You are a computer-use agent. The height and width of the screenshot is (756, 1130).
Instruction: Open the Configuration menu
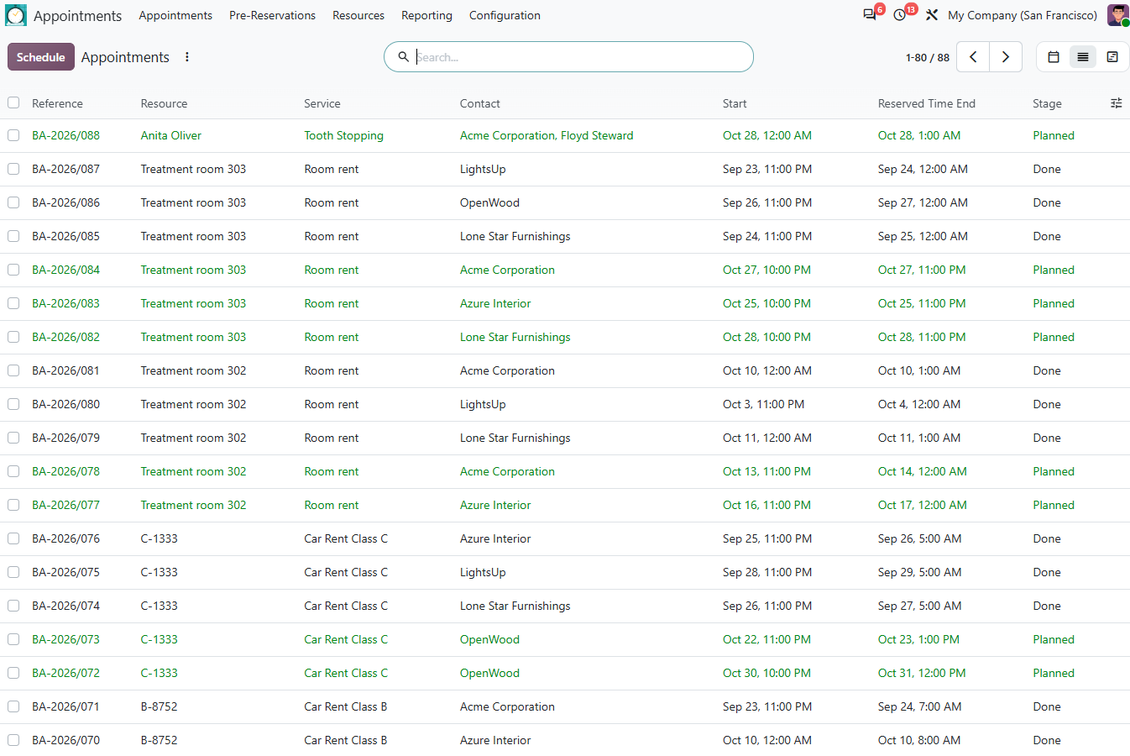click(x=504, y=15)
